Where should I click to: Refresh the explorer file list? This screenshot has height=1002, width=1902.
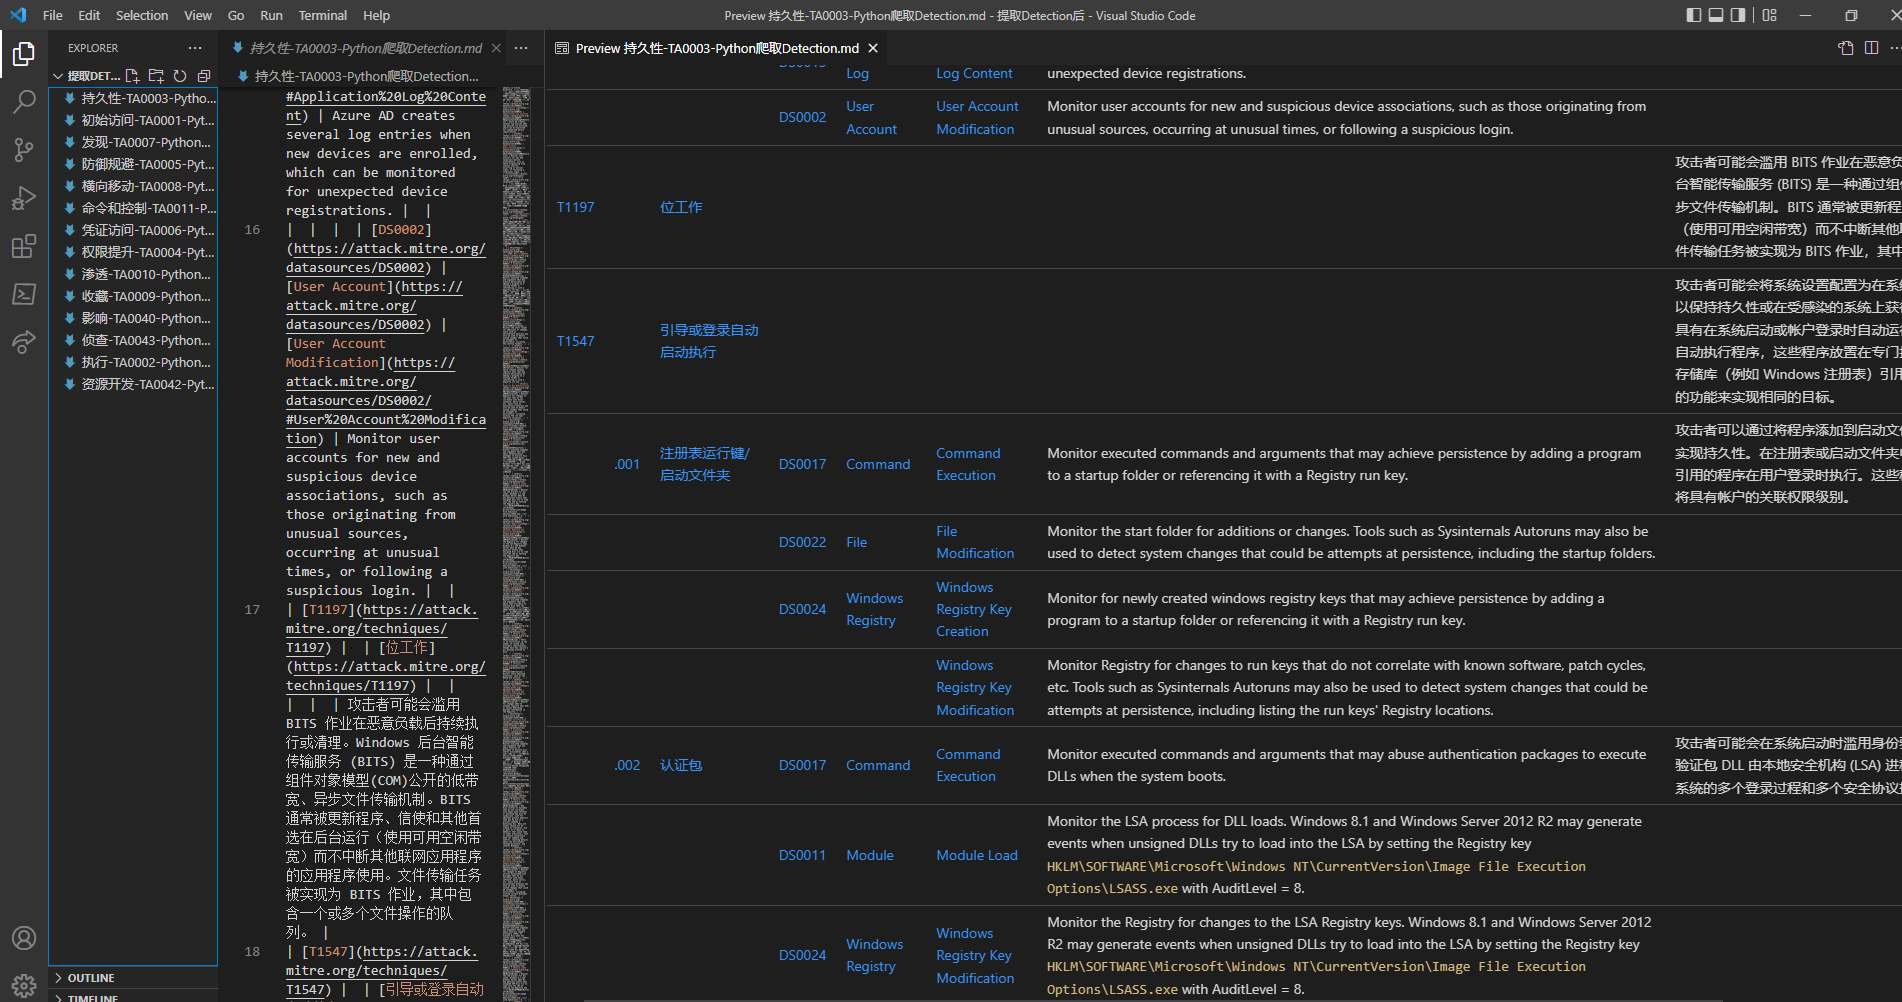point(180,76)
